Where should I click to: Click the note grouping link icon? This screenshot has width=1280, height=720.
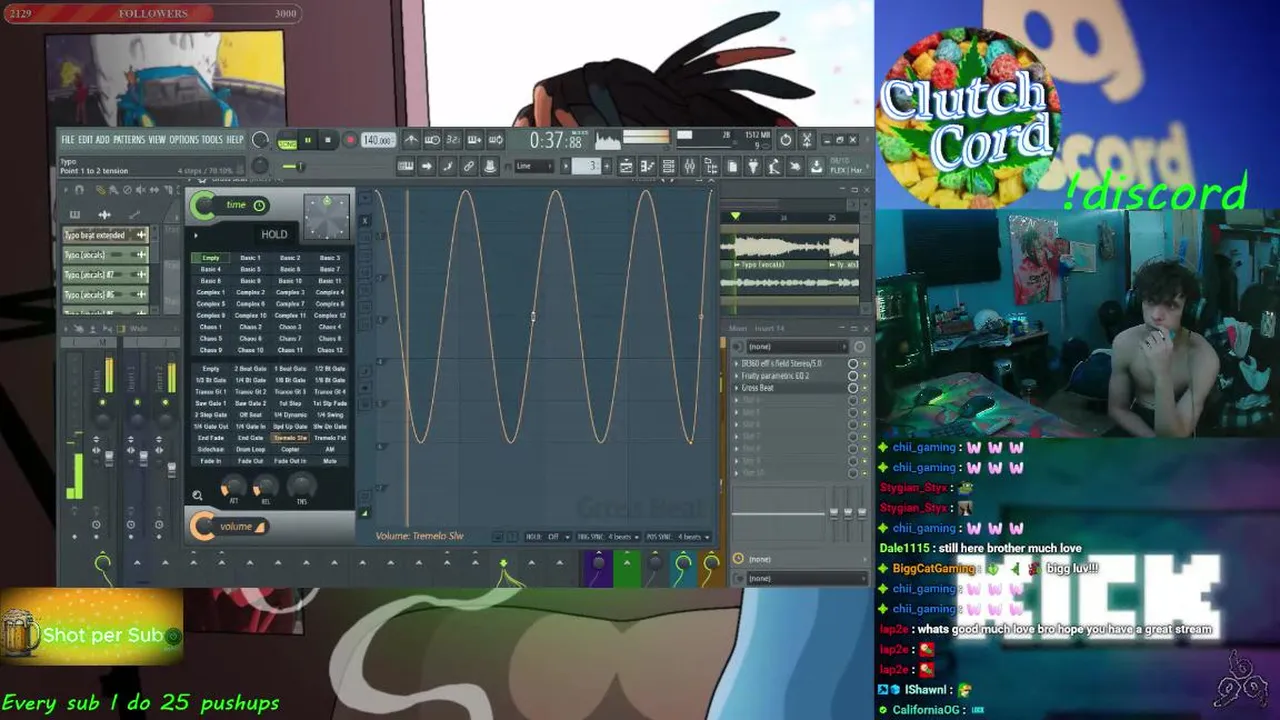coord(469,166)
